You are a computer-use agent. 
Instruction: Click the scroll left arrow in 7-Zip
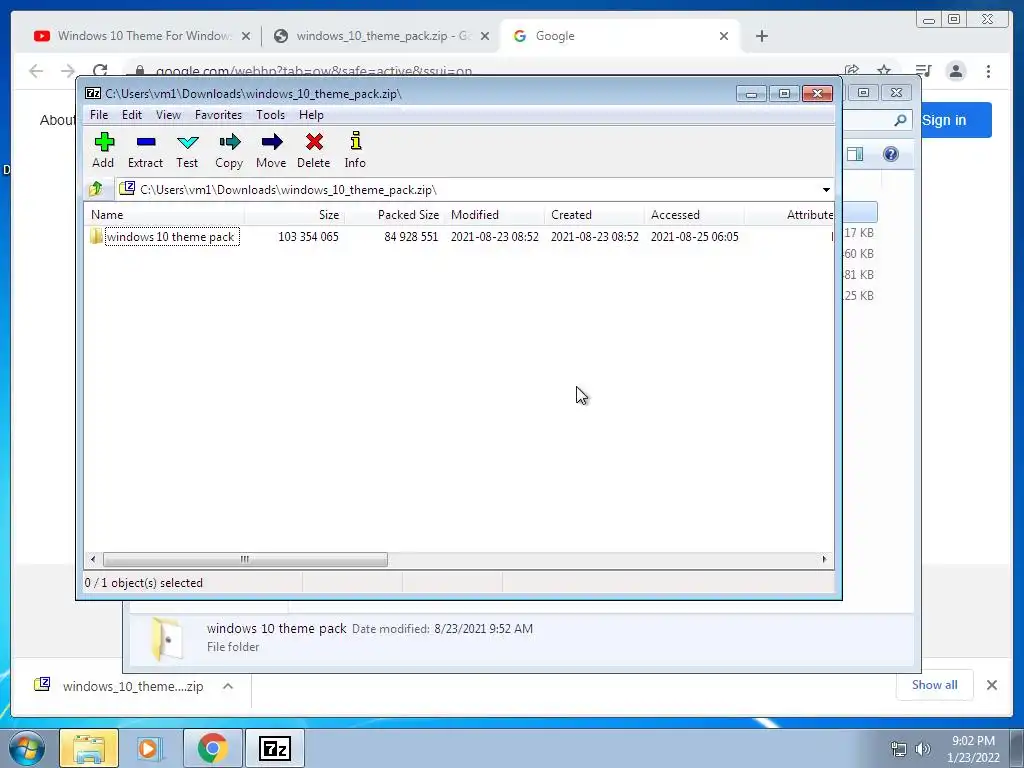[x=93, y=559]
